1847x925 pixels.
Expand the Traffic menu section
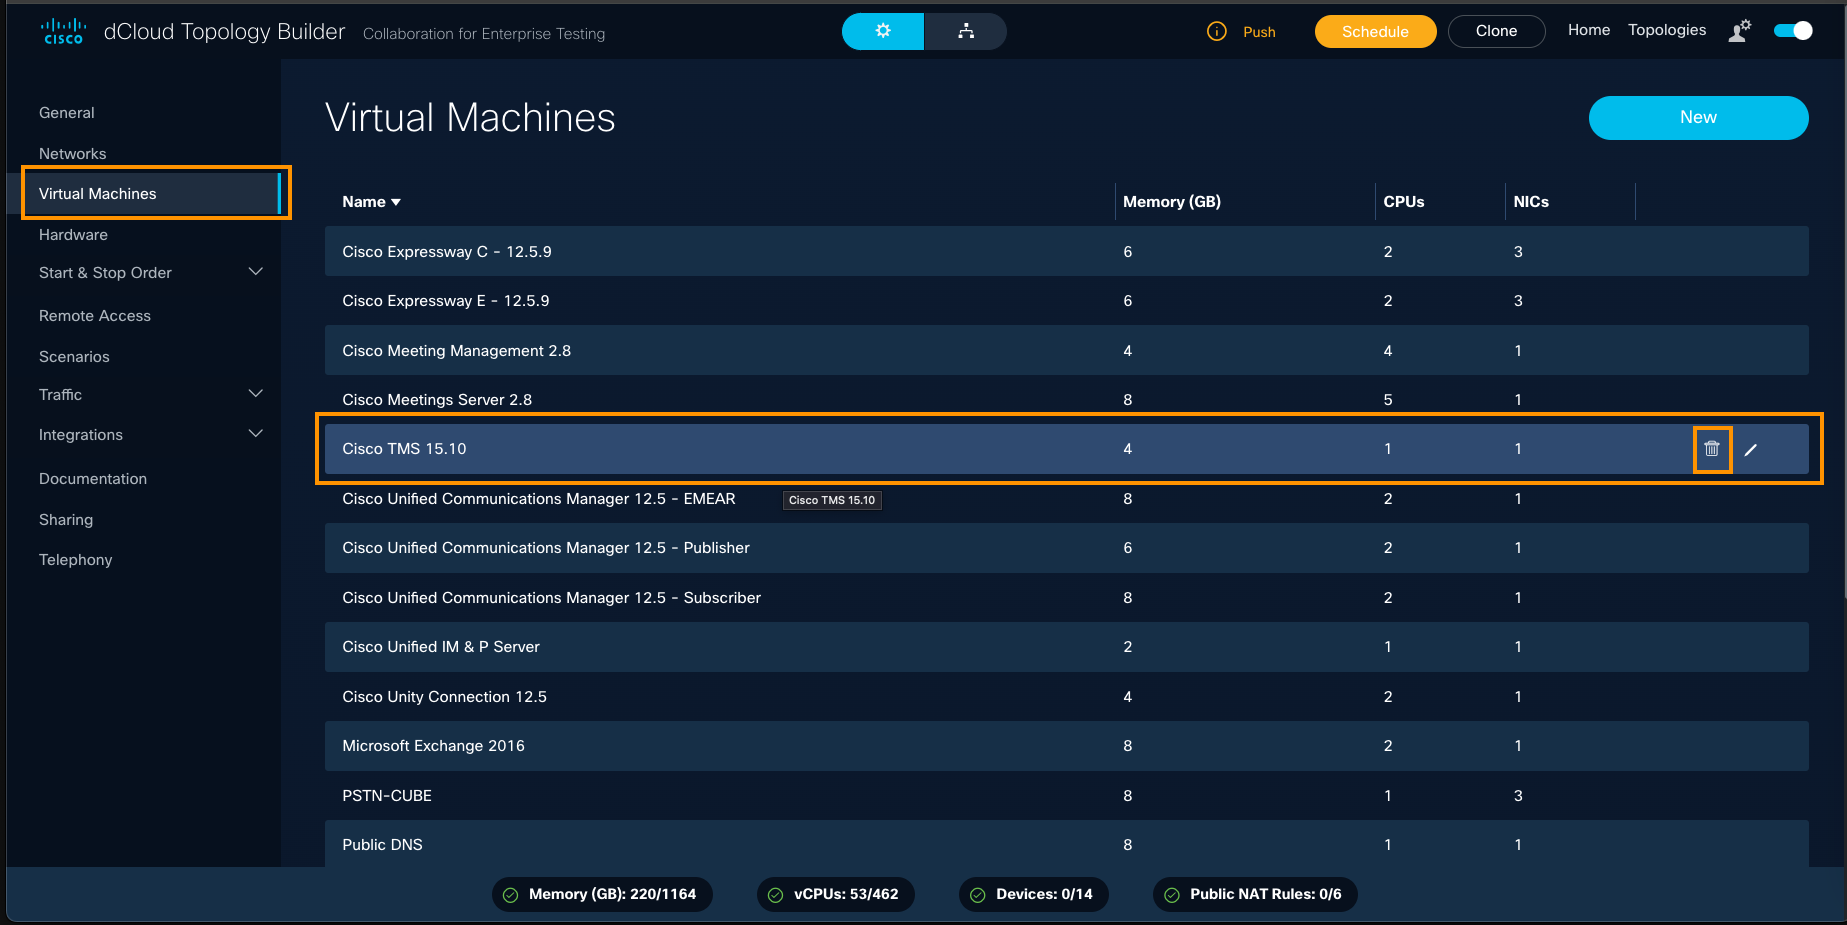(256, 394)
